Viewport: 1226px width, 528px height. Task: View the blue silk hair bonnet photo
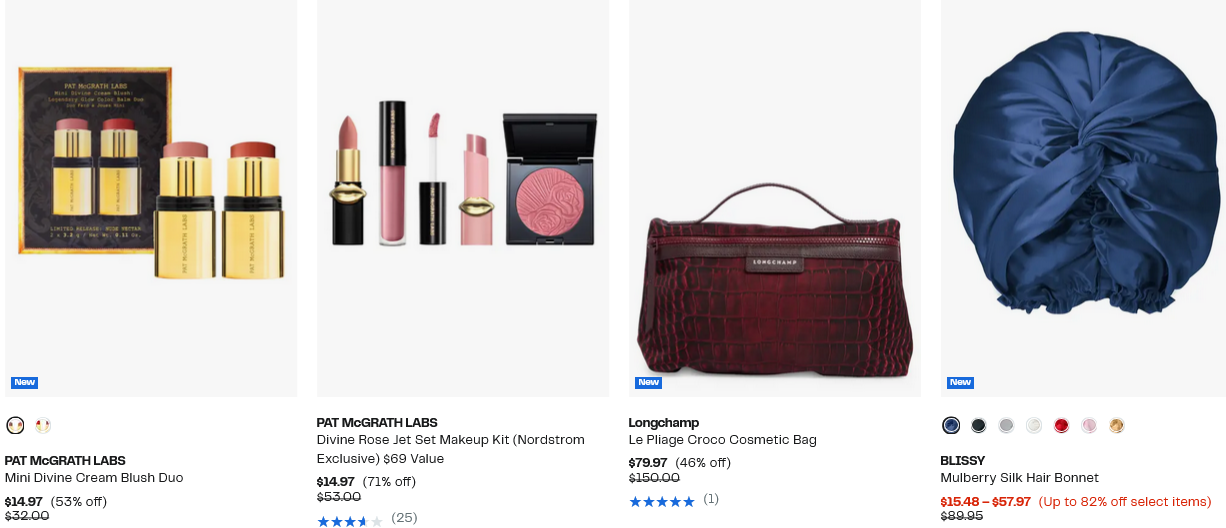point(1083,198)
